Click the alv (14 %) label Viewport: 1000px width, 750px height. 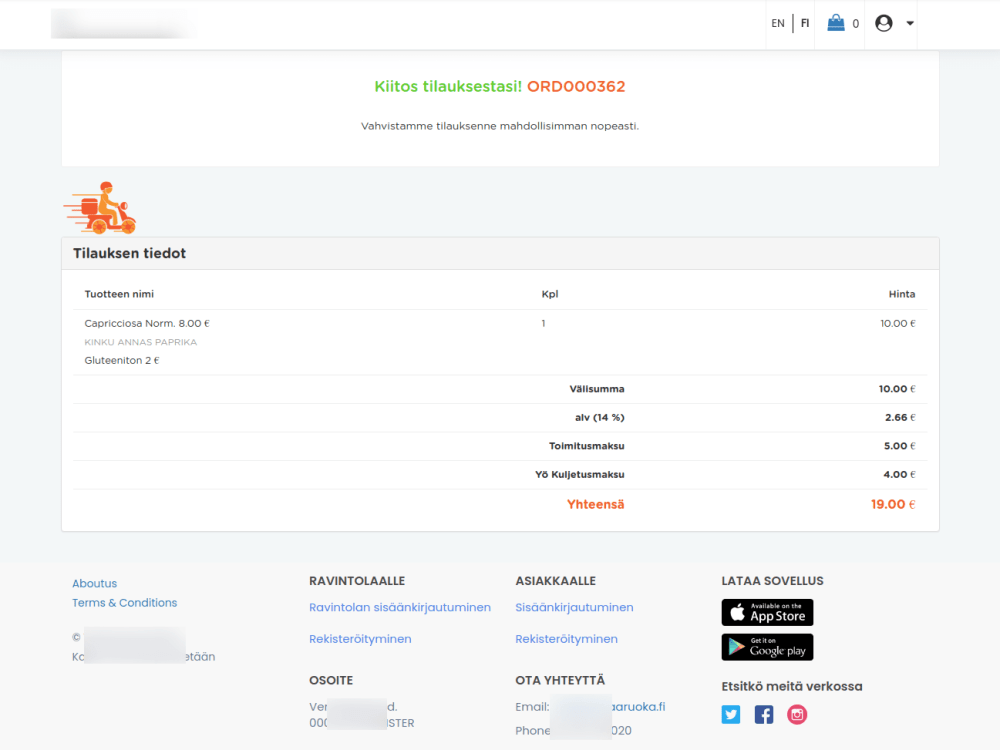coord(599,418)
